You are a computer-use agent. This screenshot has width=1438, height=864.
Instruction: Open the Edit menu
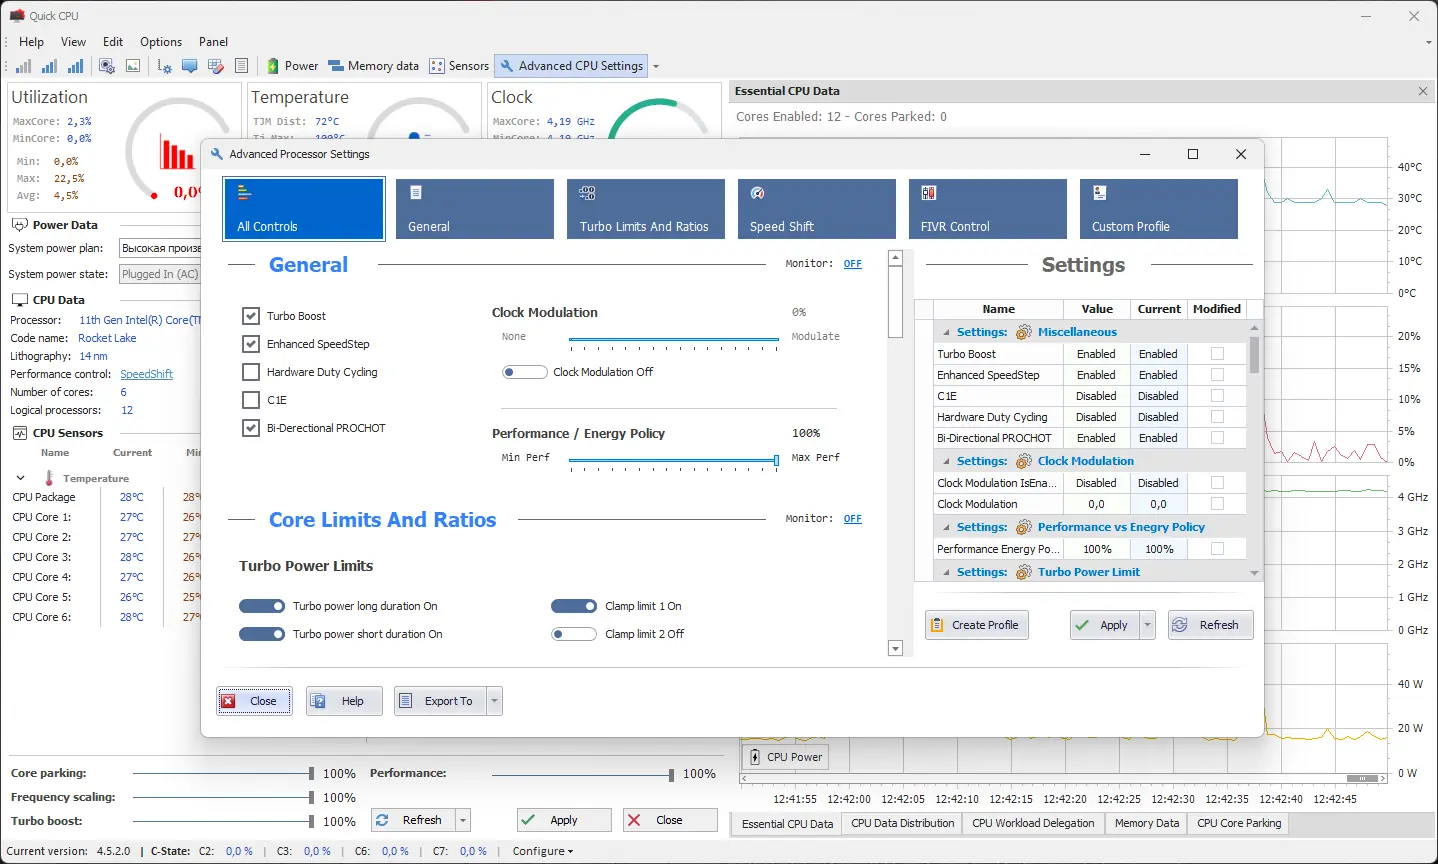[113, 42]
